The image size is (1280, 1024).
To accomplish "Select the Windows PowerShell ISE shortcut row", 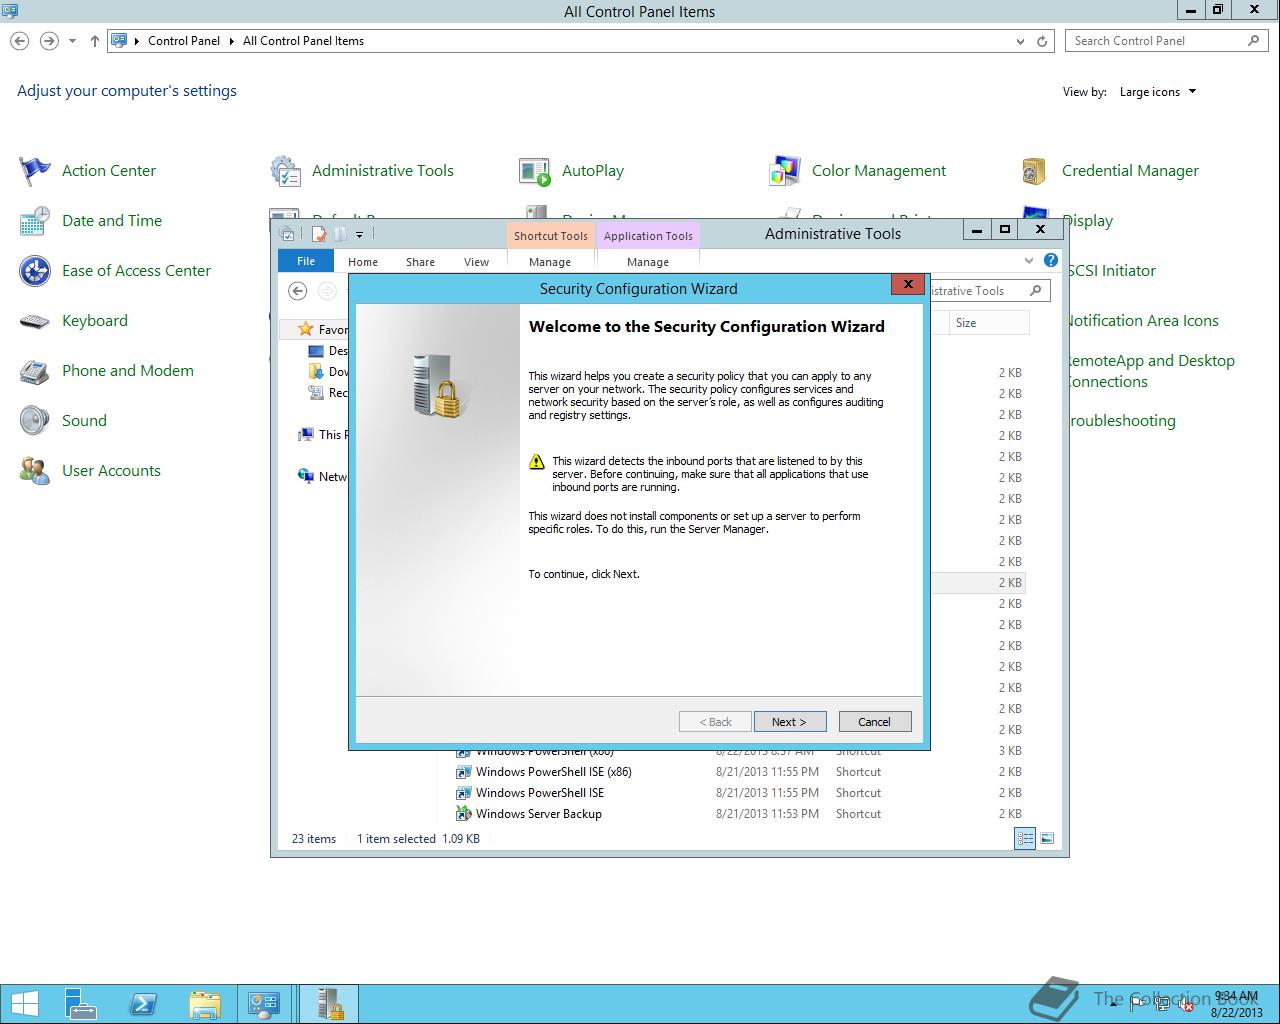I will tap(739, 793).
